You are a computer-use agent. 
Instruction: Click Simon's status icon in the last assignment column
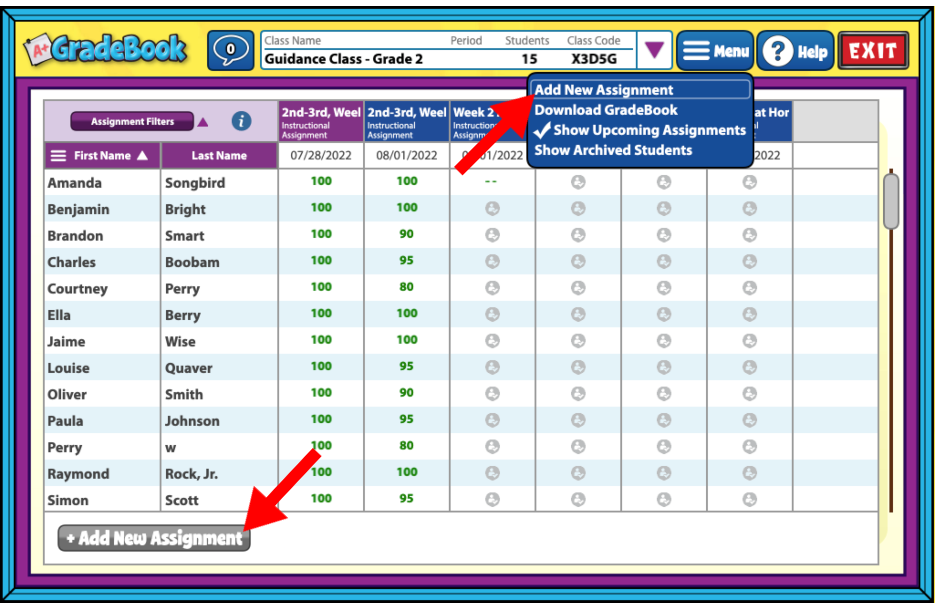750,499
